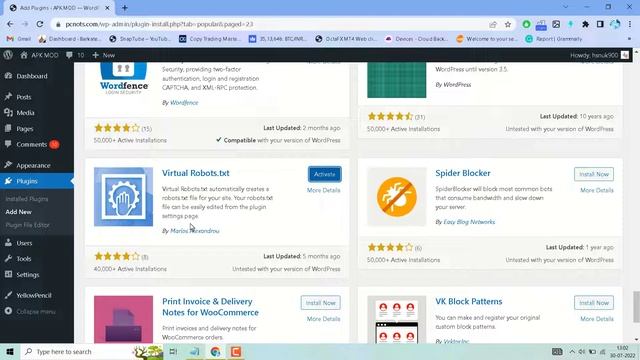Screen dimensions: 640x360
Task: Open the Copy Trading bookmark
Action: [x=210, y=39]
